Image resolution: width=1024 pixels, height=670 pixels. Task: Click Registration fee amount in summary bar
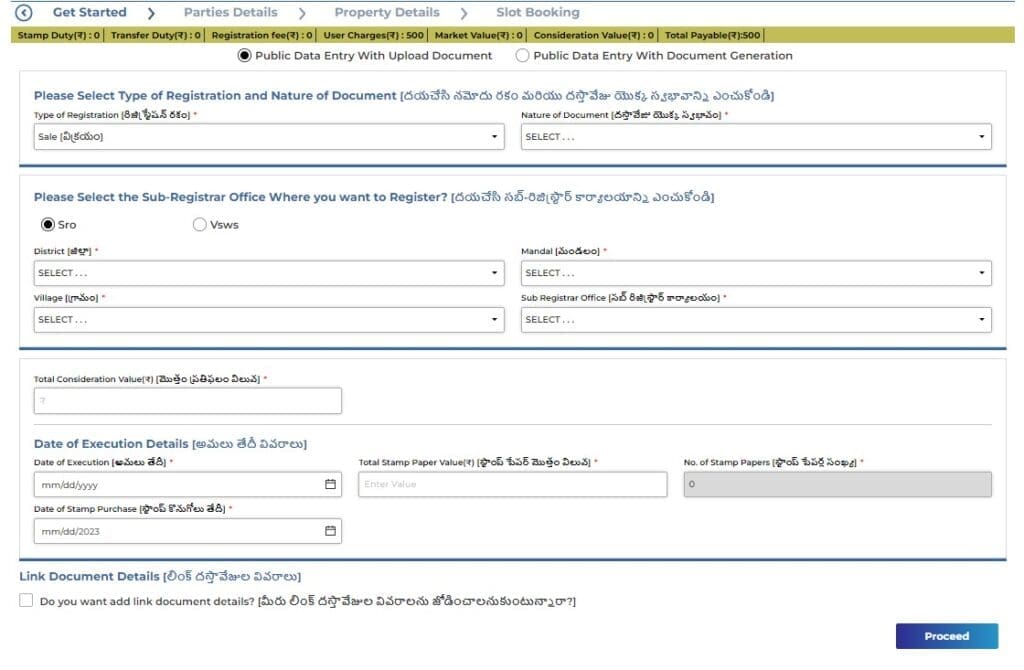point(262,35)
